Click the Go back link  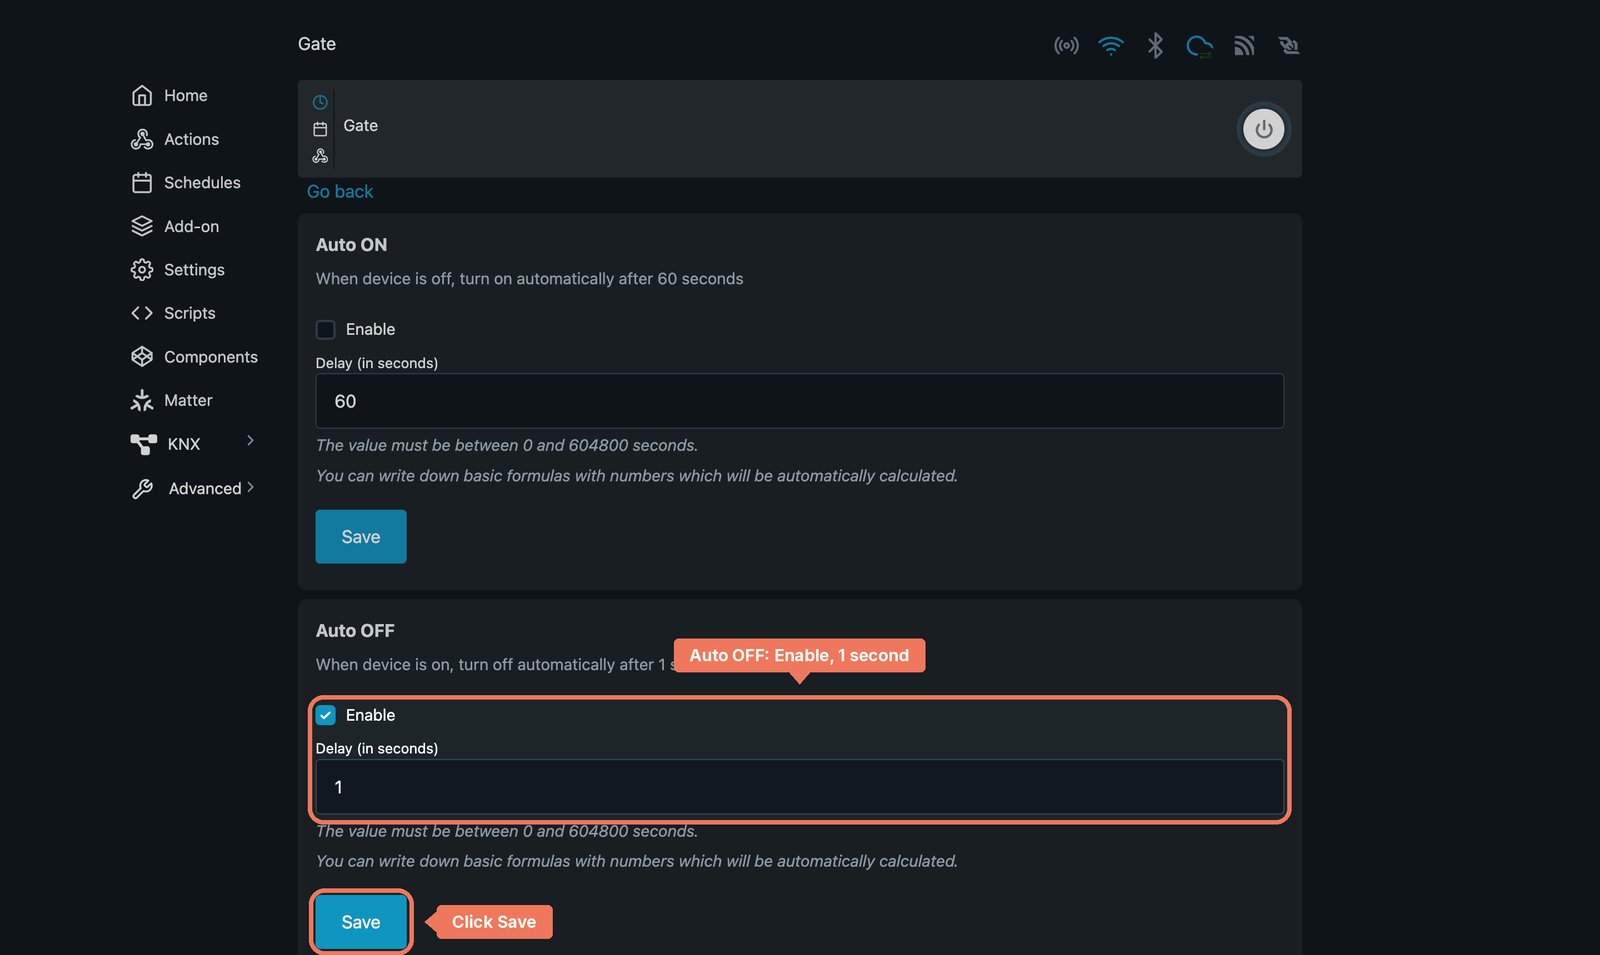(340, 191)
